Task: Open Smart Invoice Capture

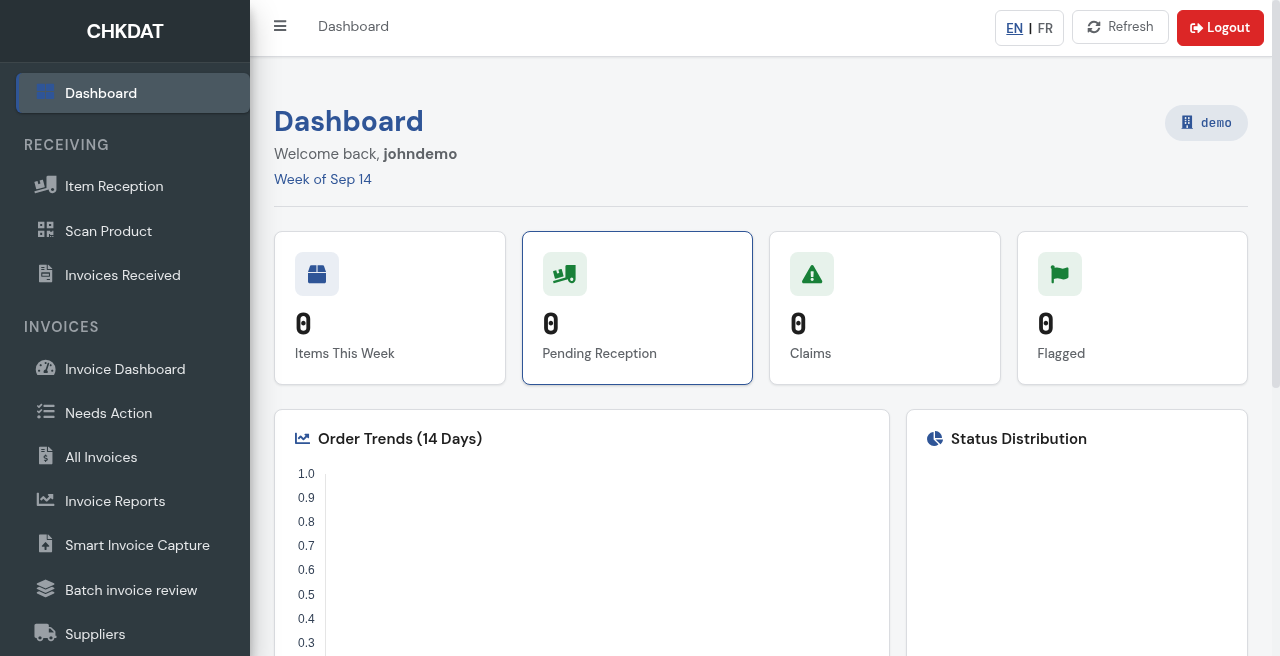Action: tap(133, 544)
